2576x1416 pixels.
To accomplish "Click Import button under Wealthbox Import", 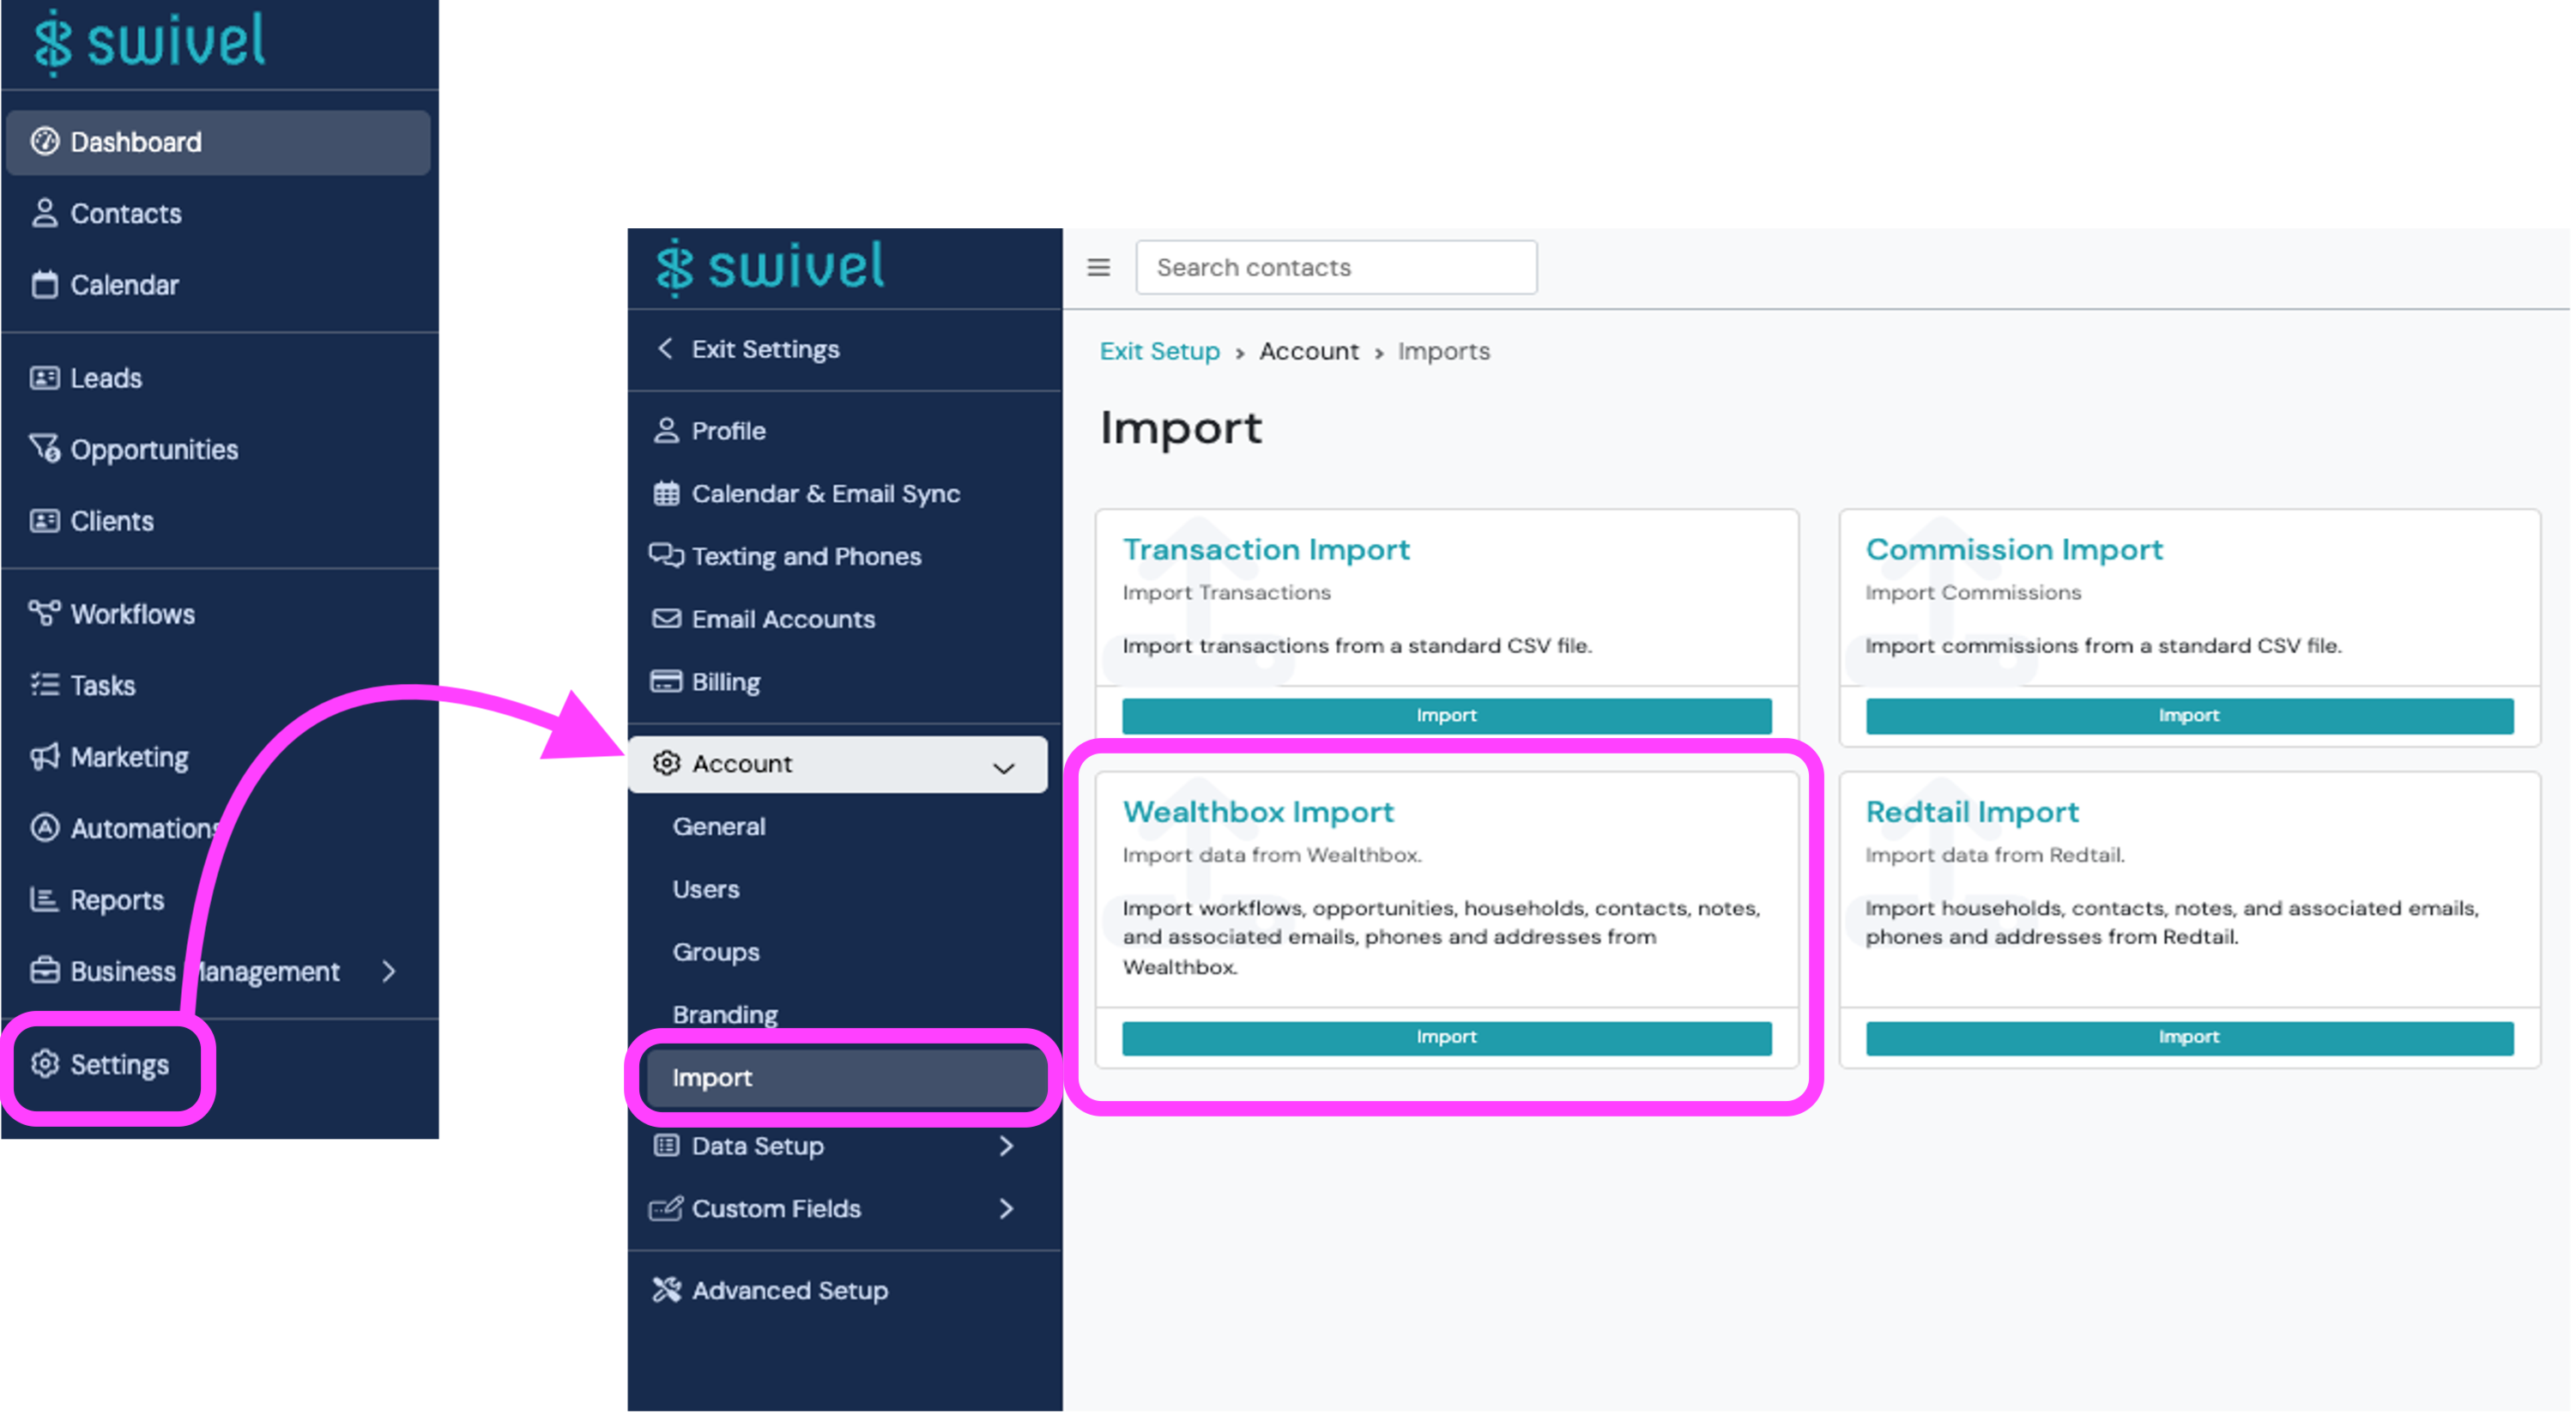I will [1447, 1038].
